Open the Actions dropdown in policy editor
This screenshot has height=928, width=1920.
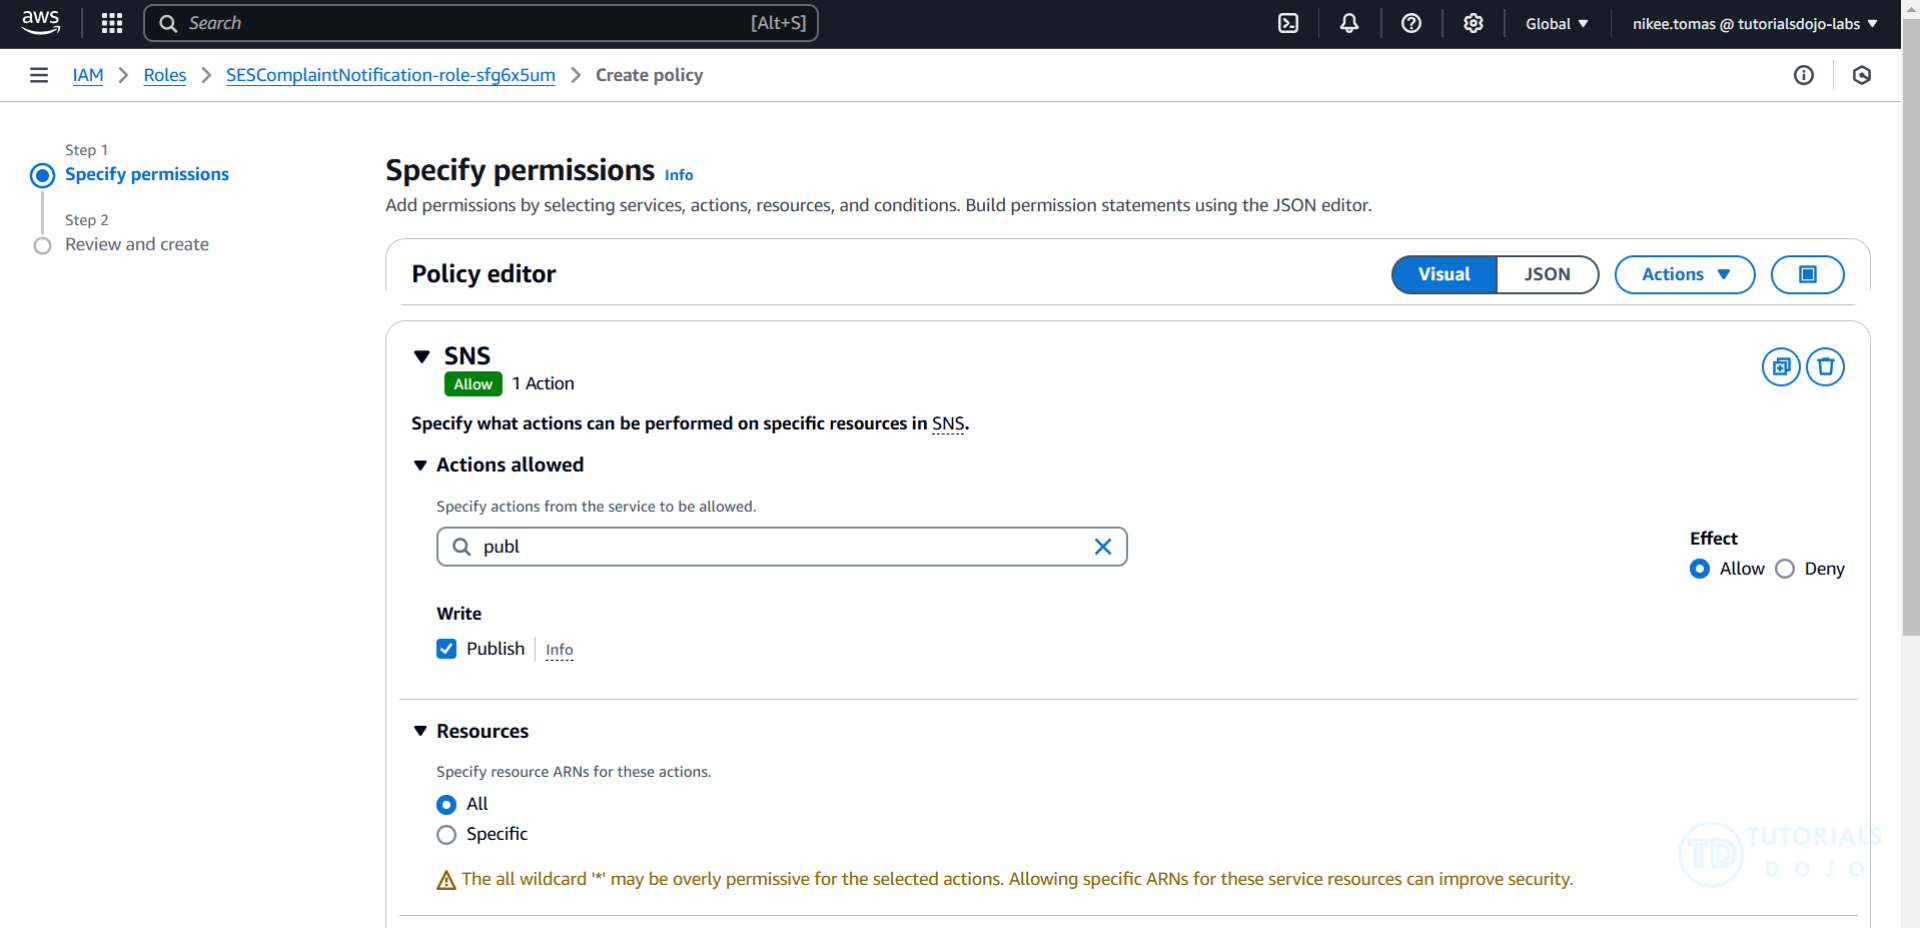coord(1684,274)
